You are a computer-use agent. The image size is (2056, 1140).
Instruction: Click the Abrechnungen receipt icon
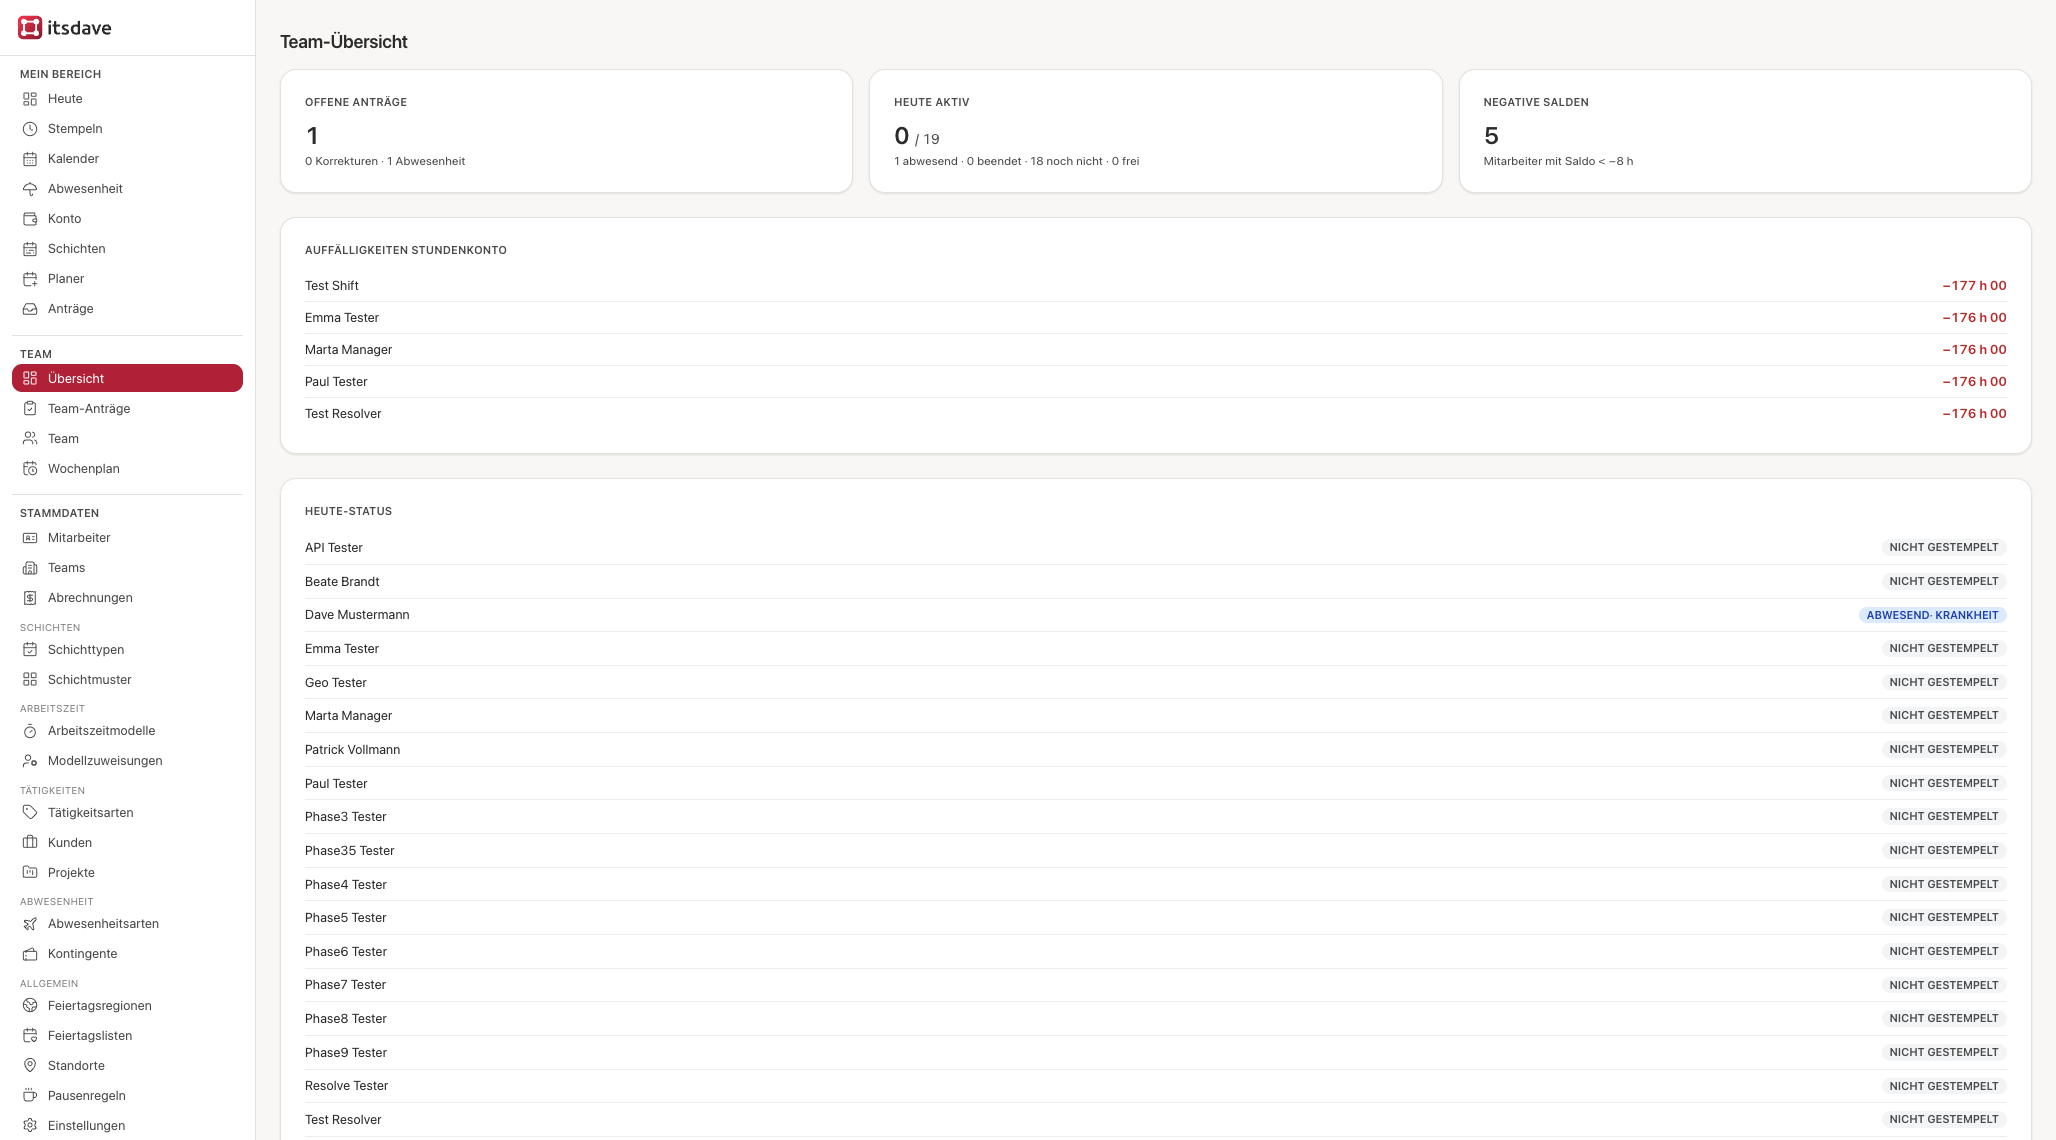coord(30,598)
